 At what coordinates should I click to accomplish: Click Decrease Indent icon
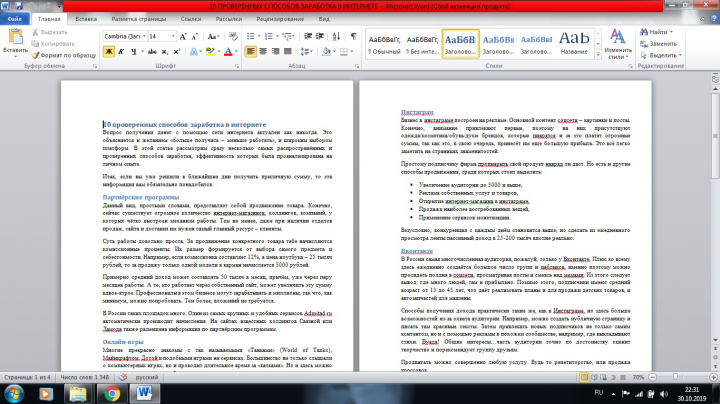[308, 36]
